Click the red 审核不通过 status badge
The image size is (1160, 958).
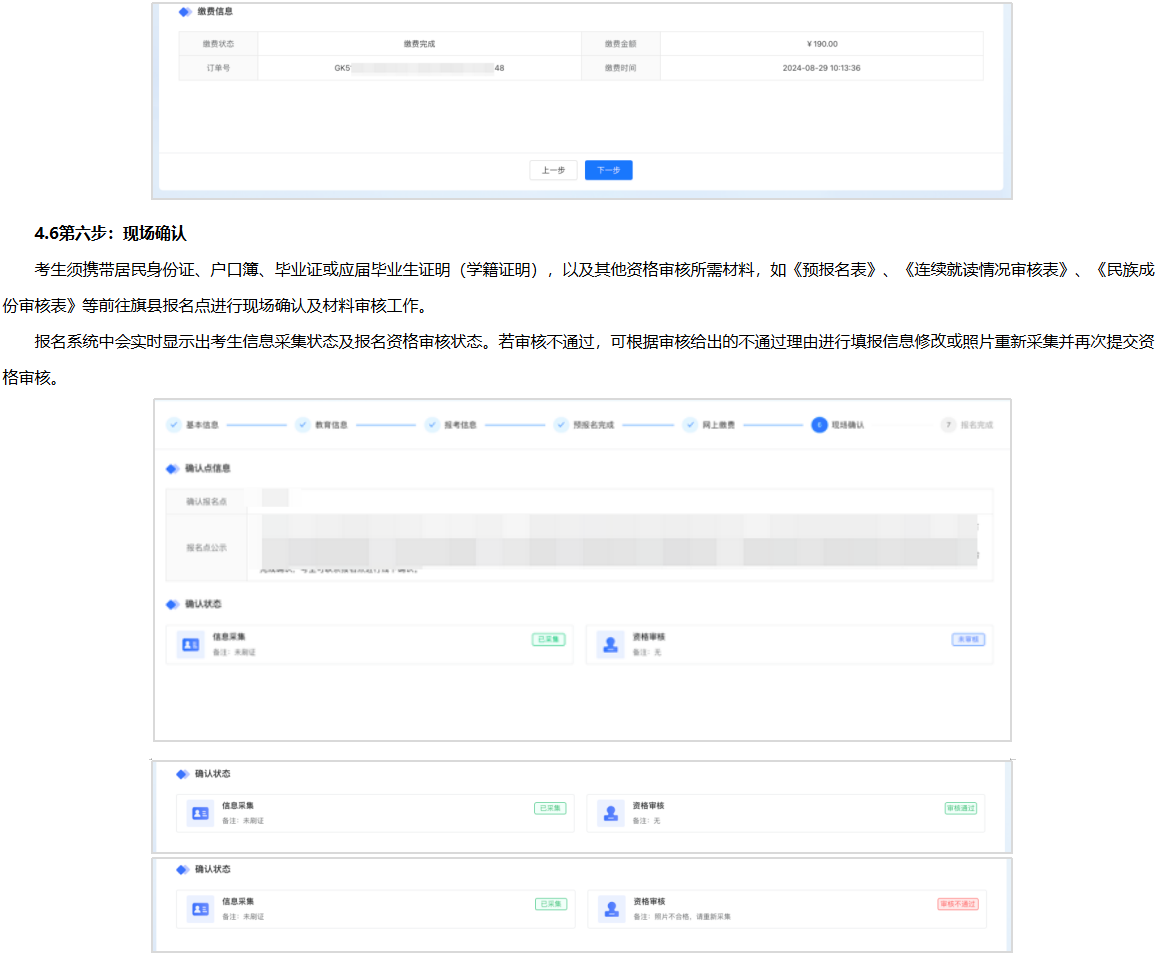pos(958,904)
